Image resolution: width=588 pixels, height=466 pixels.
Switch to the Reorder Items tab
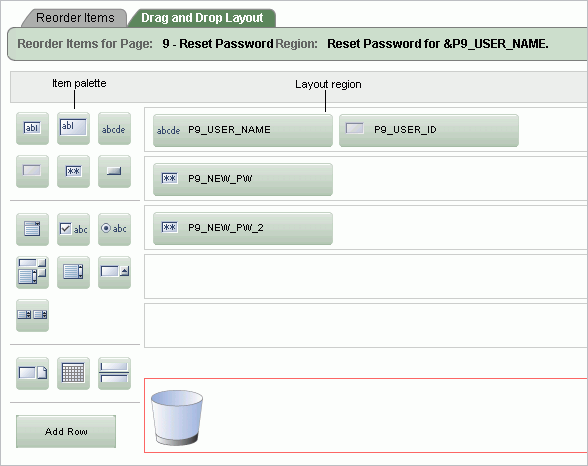75,18
